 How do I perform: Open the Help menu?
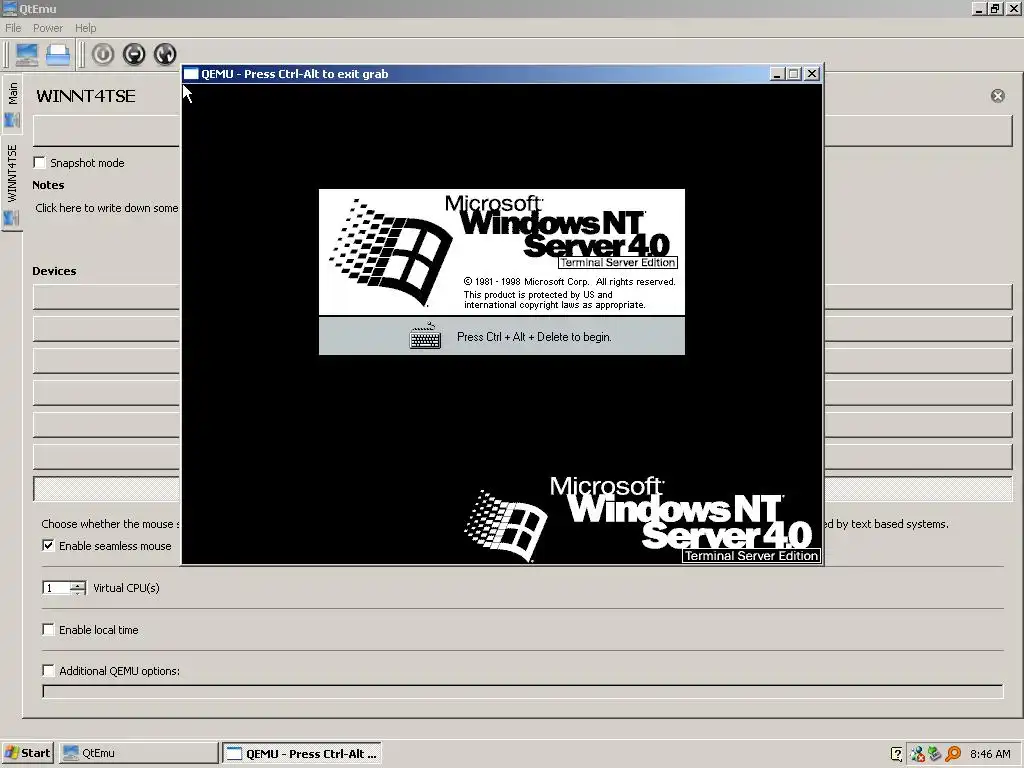click(x=86, y=28)
